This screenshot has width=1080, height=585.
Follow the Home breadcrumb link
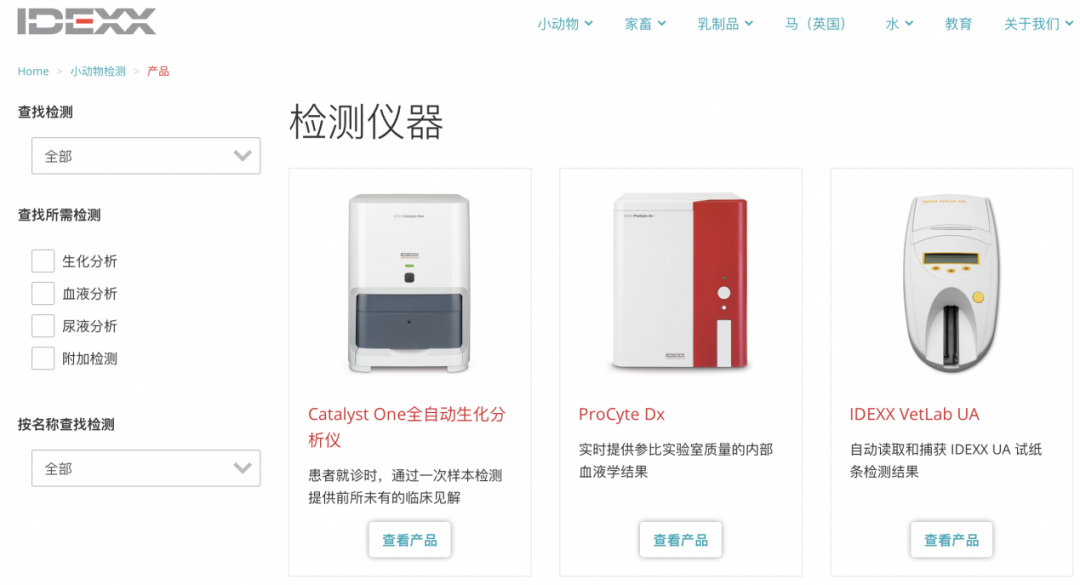coord(33,71)
